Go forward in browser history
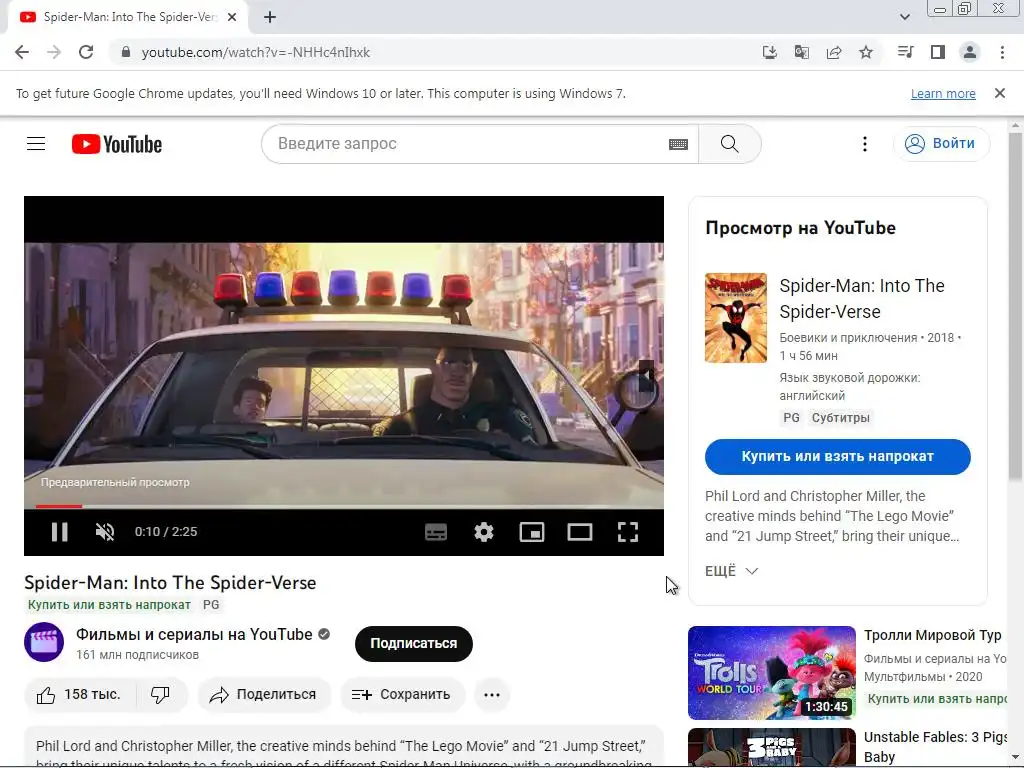 coord(54,52)
